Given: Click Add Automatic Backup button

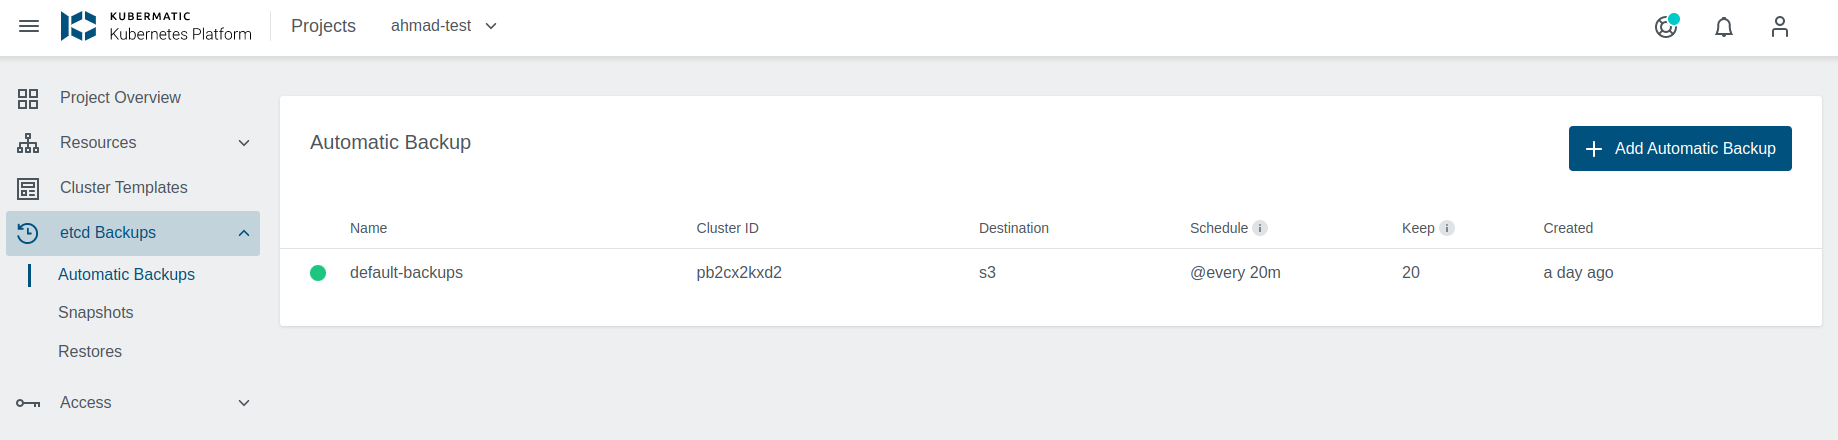Looking at the screenshot, I should [1680, 149].
